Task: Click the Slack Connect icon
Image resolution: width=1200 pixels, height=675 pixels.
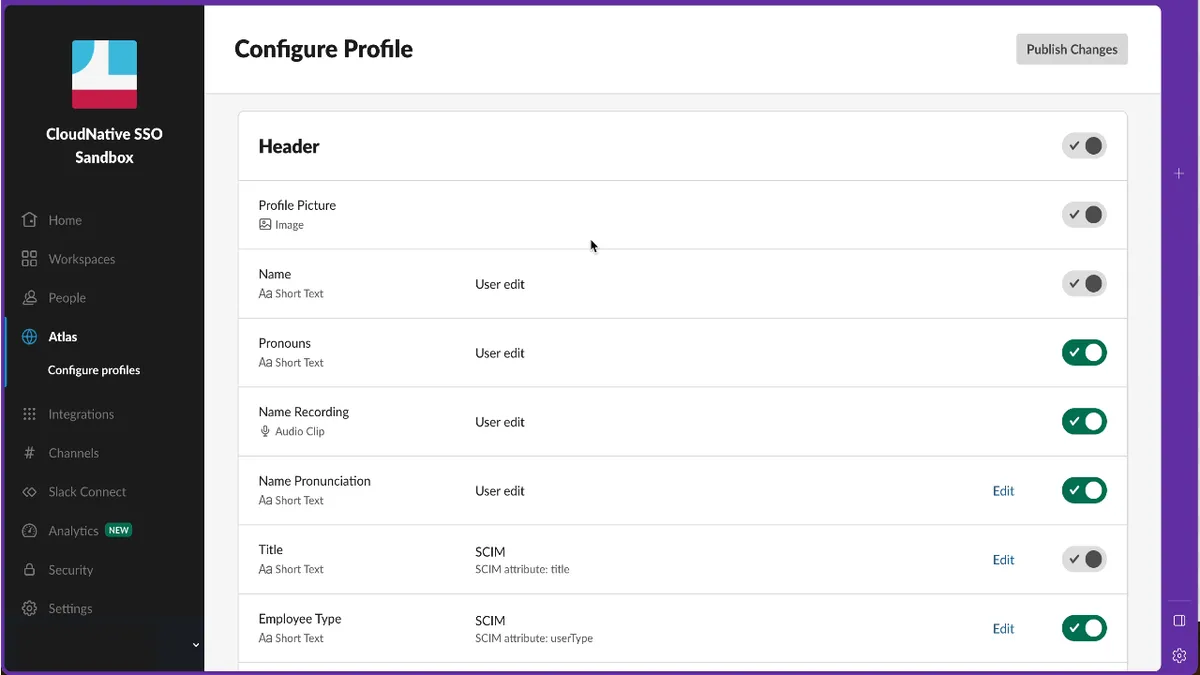Action: tap(29, 492)
